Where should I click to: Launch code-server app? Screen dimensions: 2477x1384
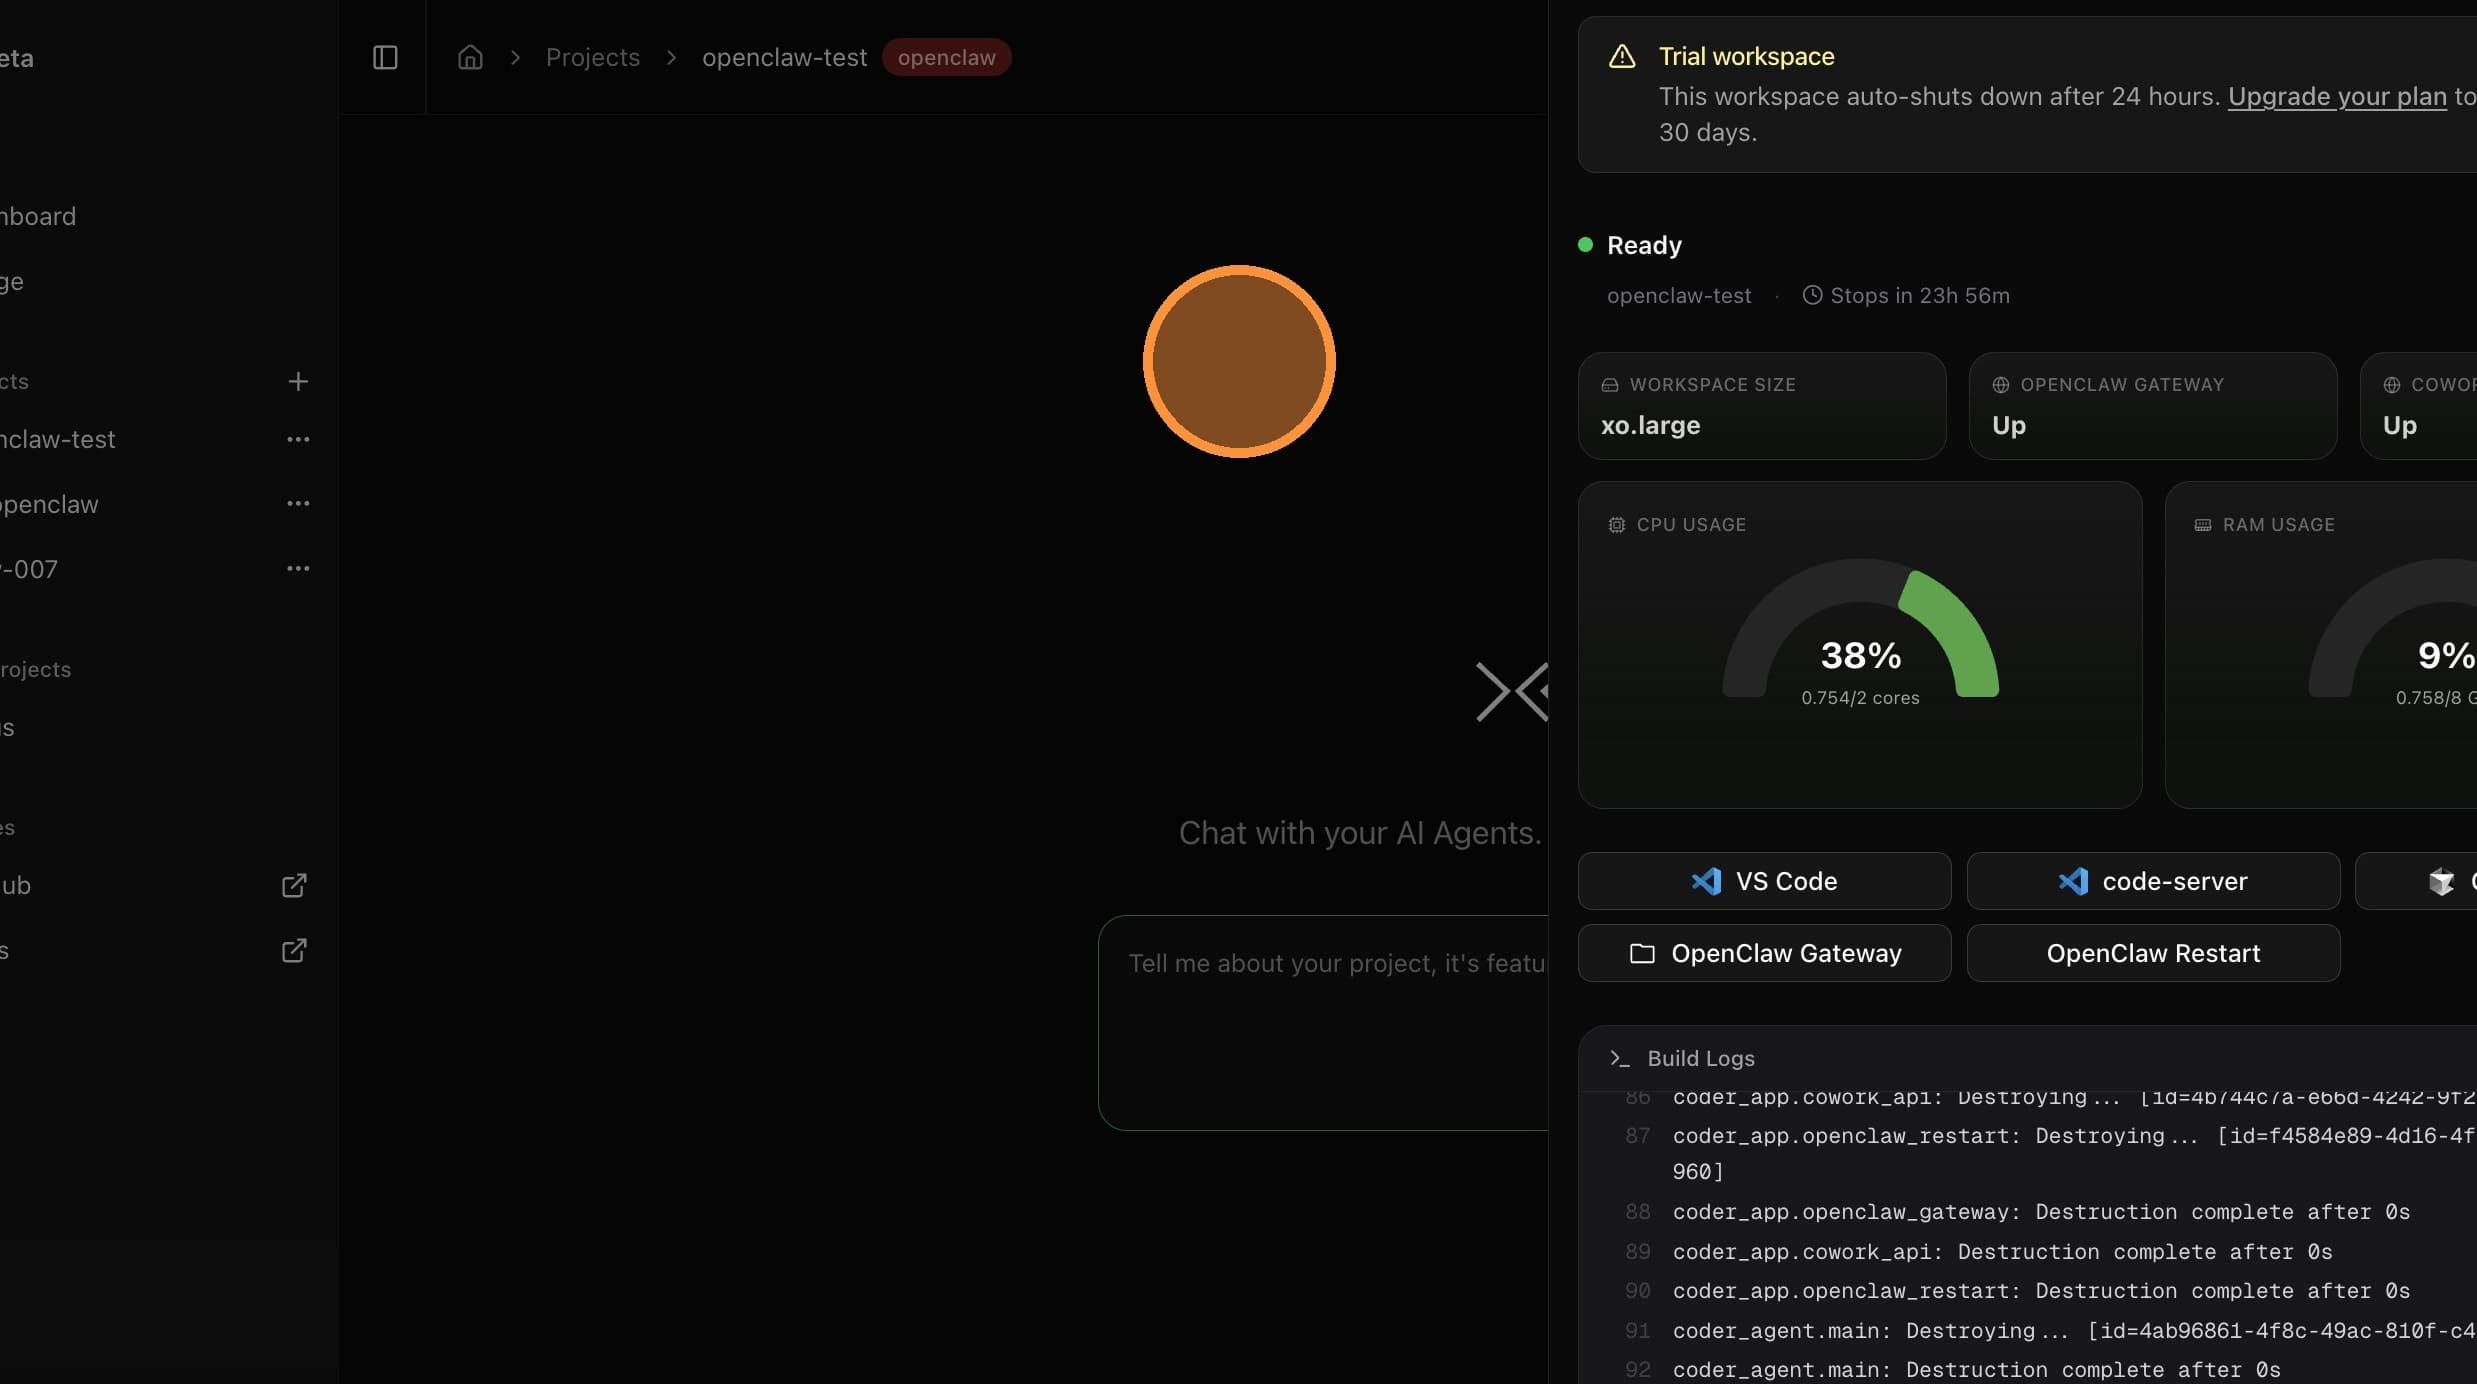[2153, 881]
